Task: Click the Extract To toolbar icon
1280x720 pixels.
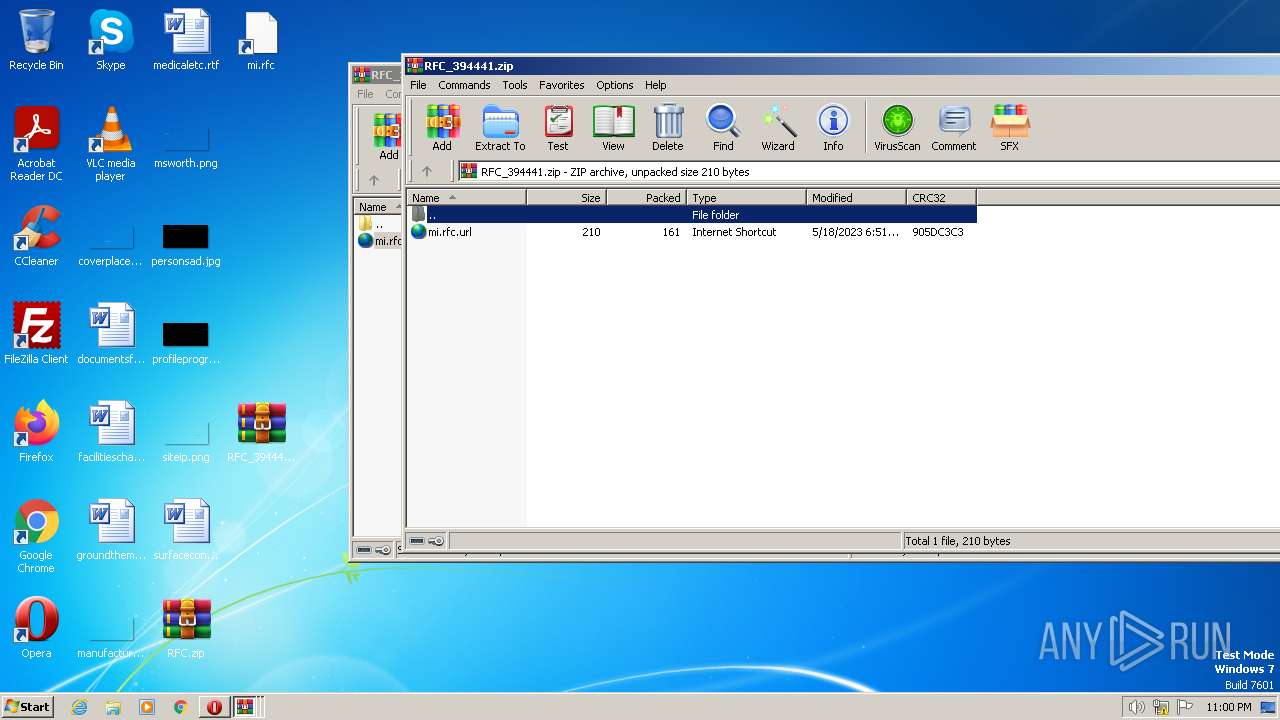Action: (x=500, y=128)
